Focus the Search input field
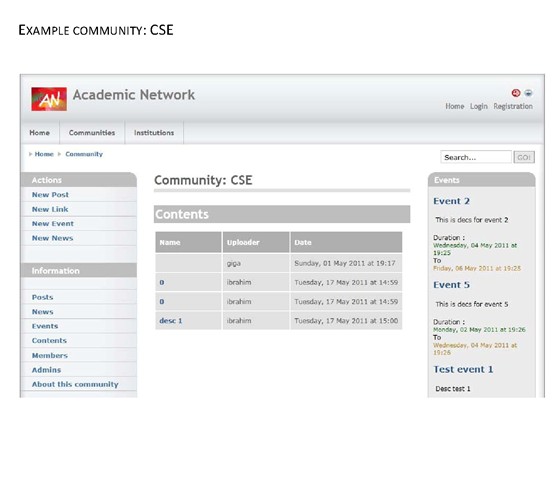This screenshot has height=480, width=560. pyautogui.click(x=476, y=157)
